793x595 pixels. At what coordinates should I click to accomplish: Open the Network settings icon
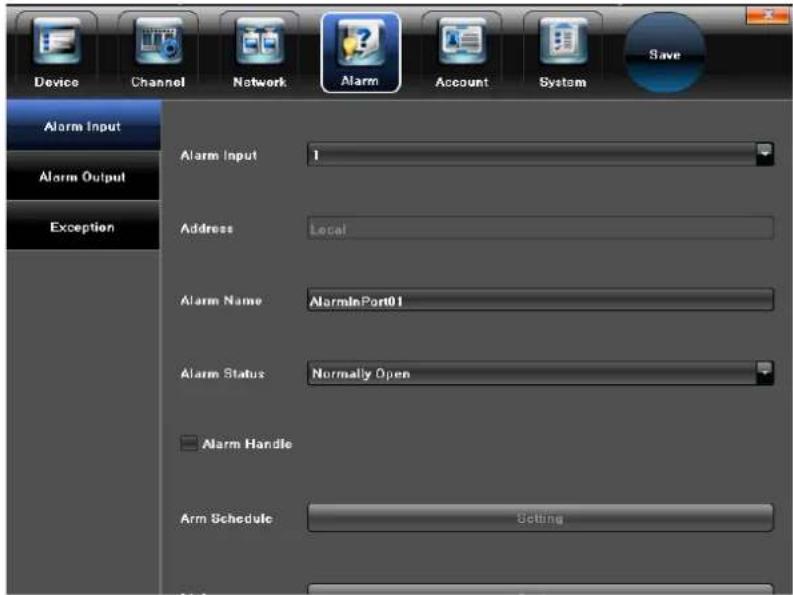(x=259, y=51)
